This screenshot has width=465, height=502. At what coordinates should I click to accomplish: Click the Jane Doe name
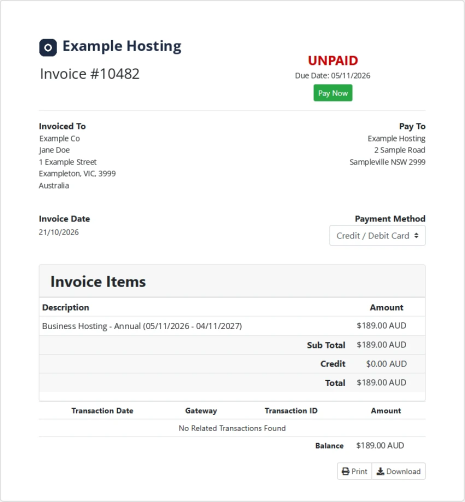[54, 150]
